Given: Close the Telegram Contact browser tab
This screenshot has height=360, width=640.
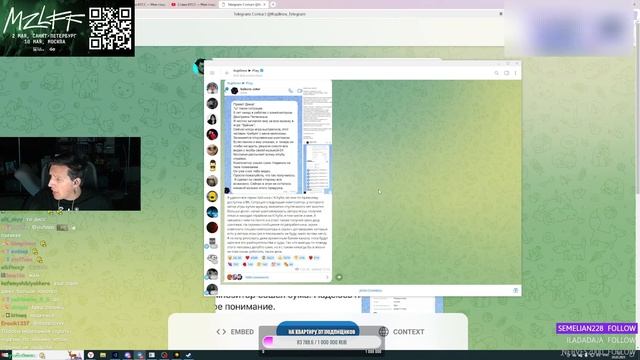Looking at the screenshot, I should 264,4.
